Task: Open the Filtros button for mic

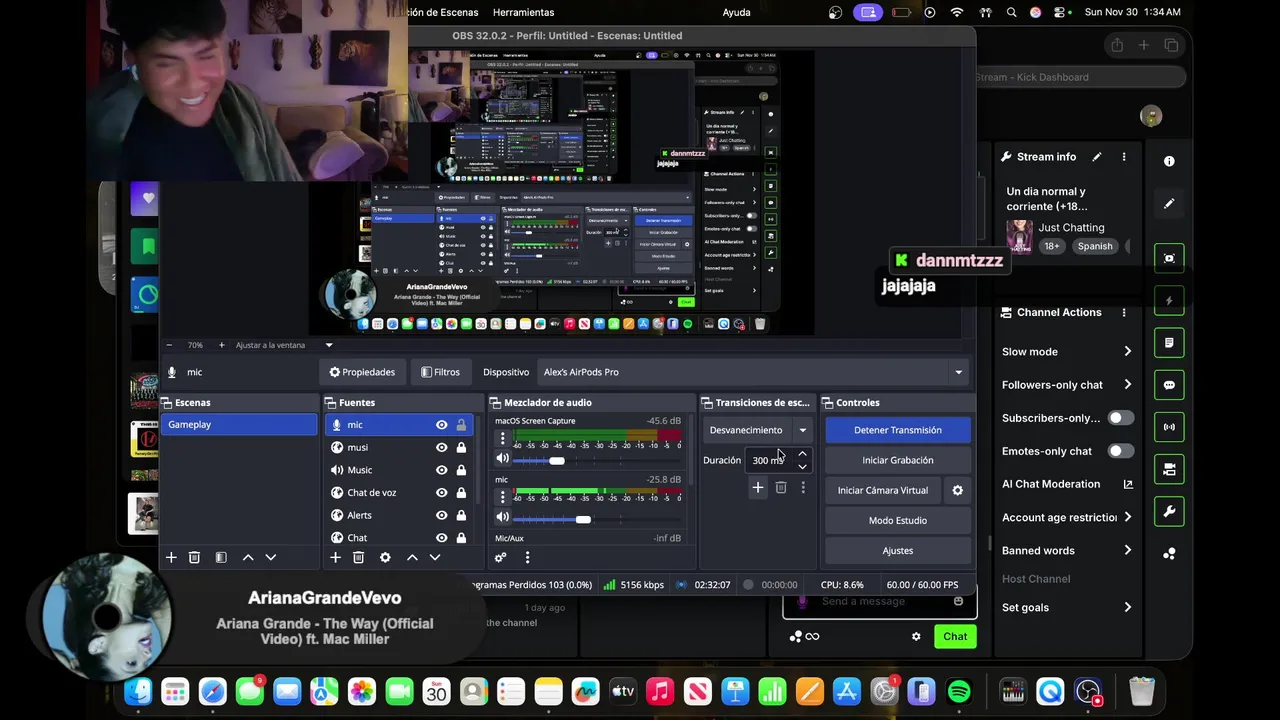Action: pyautogui.click(x=440, y=372)
